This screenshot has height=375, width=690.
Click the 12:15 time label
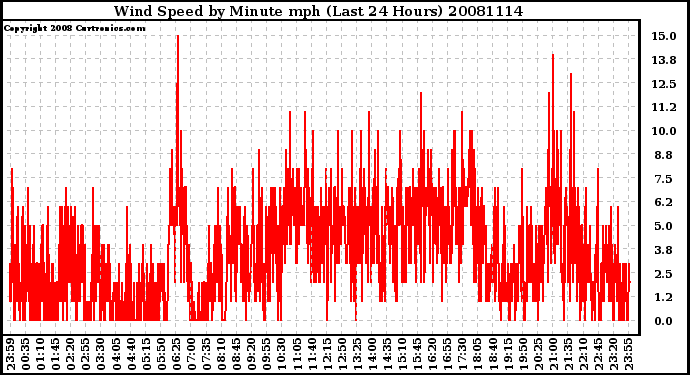click(x=327, y=354)
